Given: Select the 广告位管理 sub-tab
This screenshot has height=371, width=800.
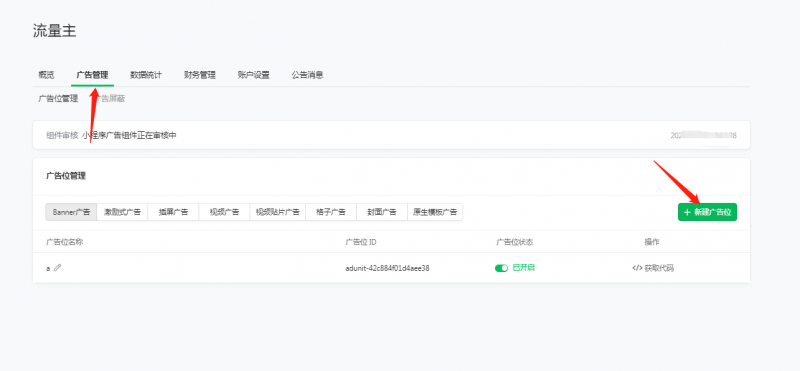Looking at the screenshot, I should pyautogui.click(x=58, y=99).
